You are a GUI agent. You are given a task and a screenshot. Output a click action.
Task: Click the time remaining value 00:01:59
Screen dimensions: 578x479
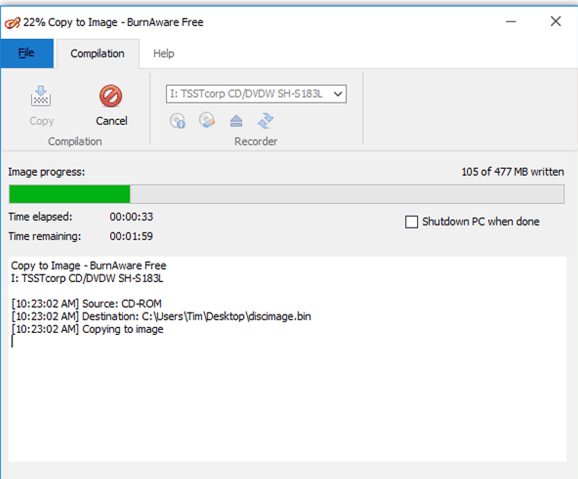tap(131, 236)
